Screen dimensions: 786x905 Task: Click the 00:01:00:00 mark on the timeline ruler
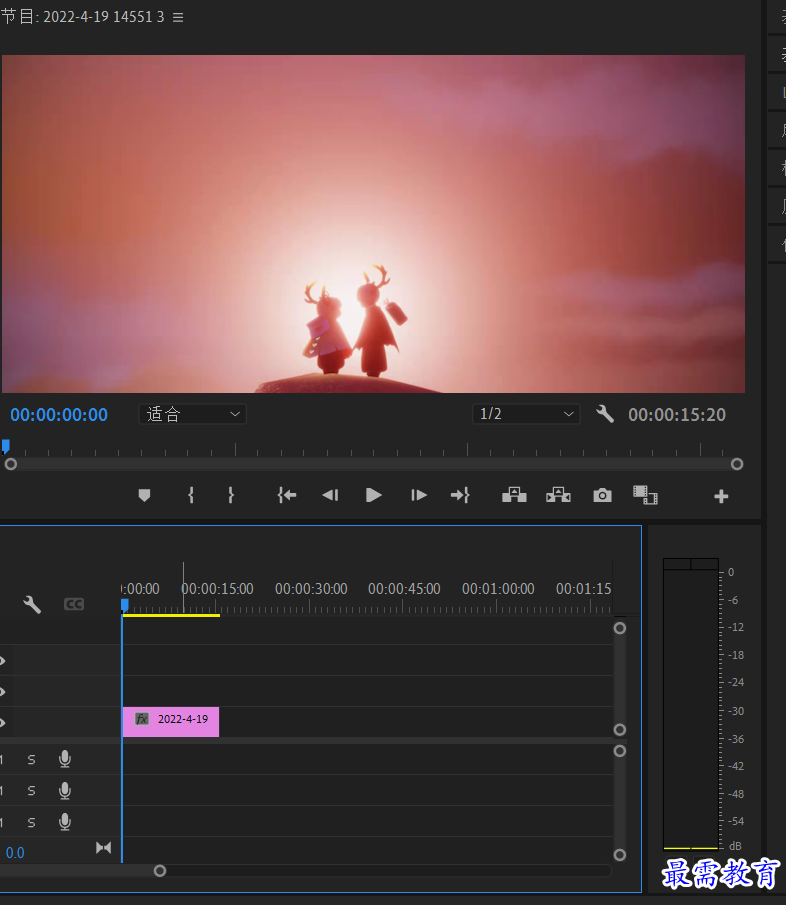click(x=498, y=589)
